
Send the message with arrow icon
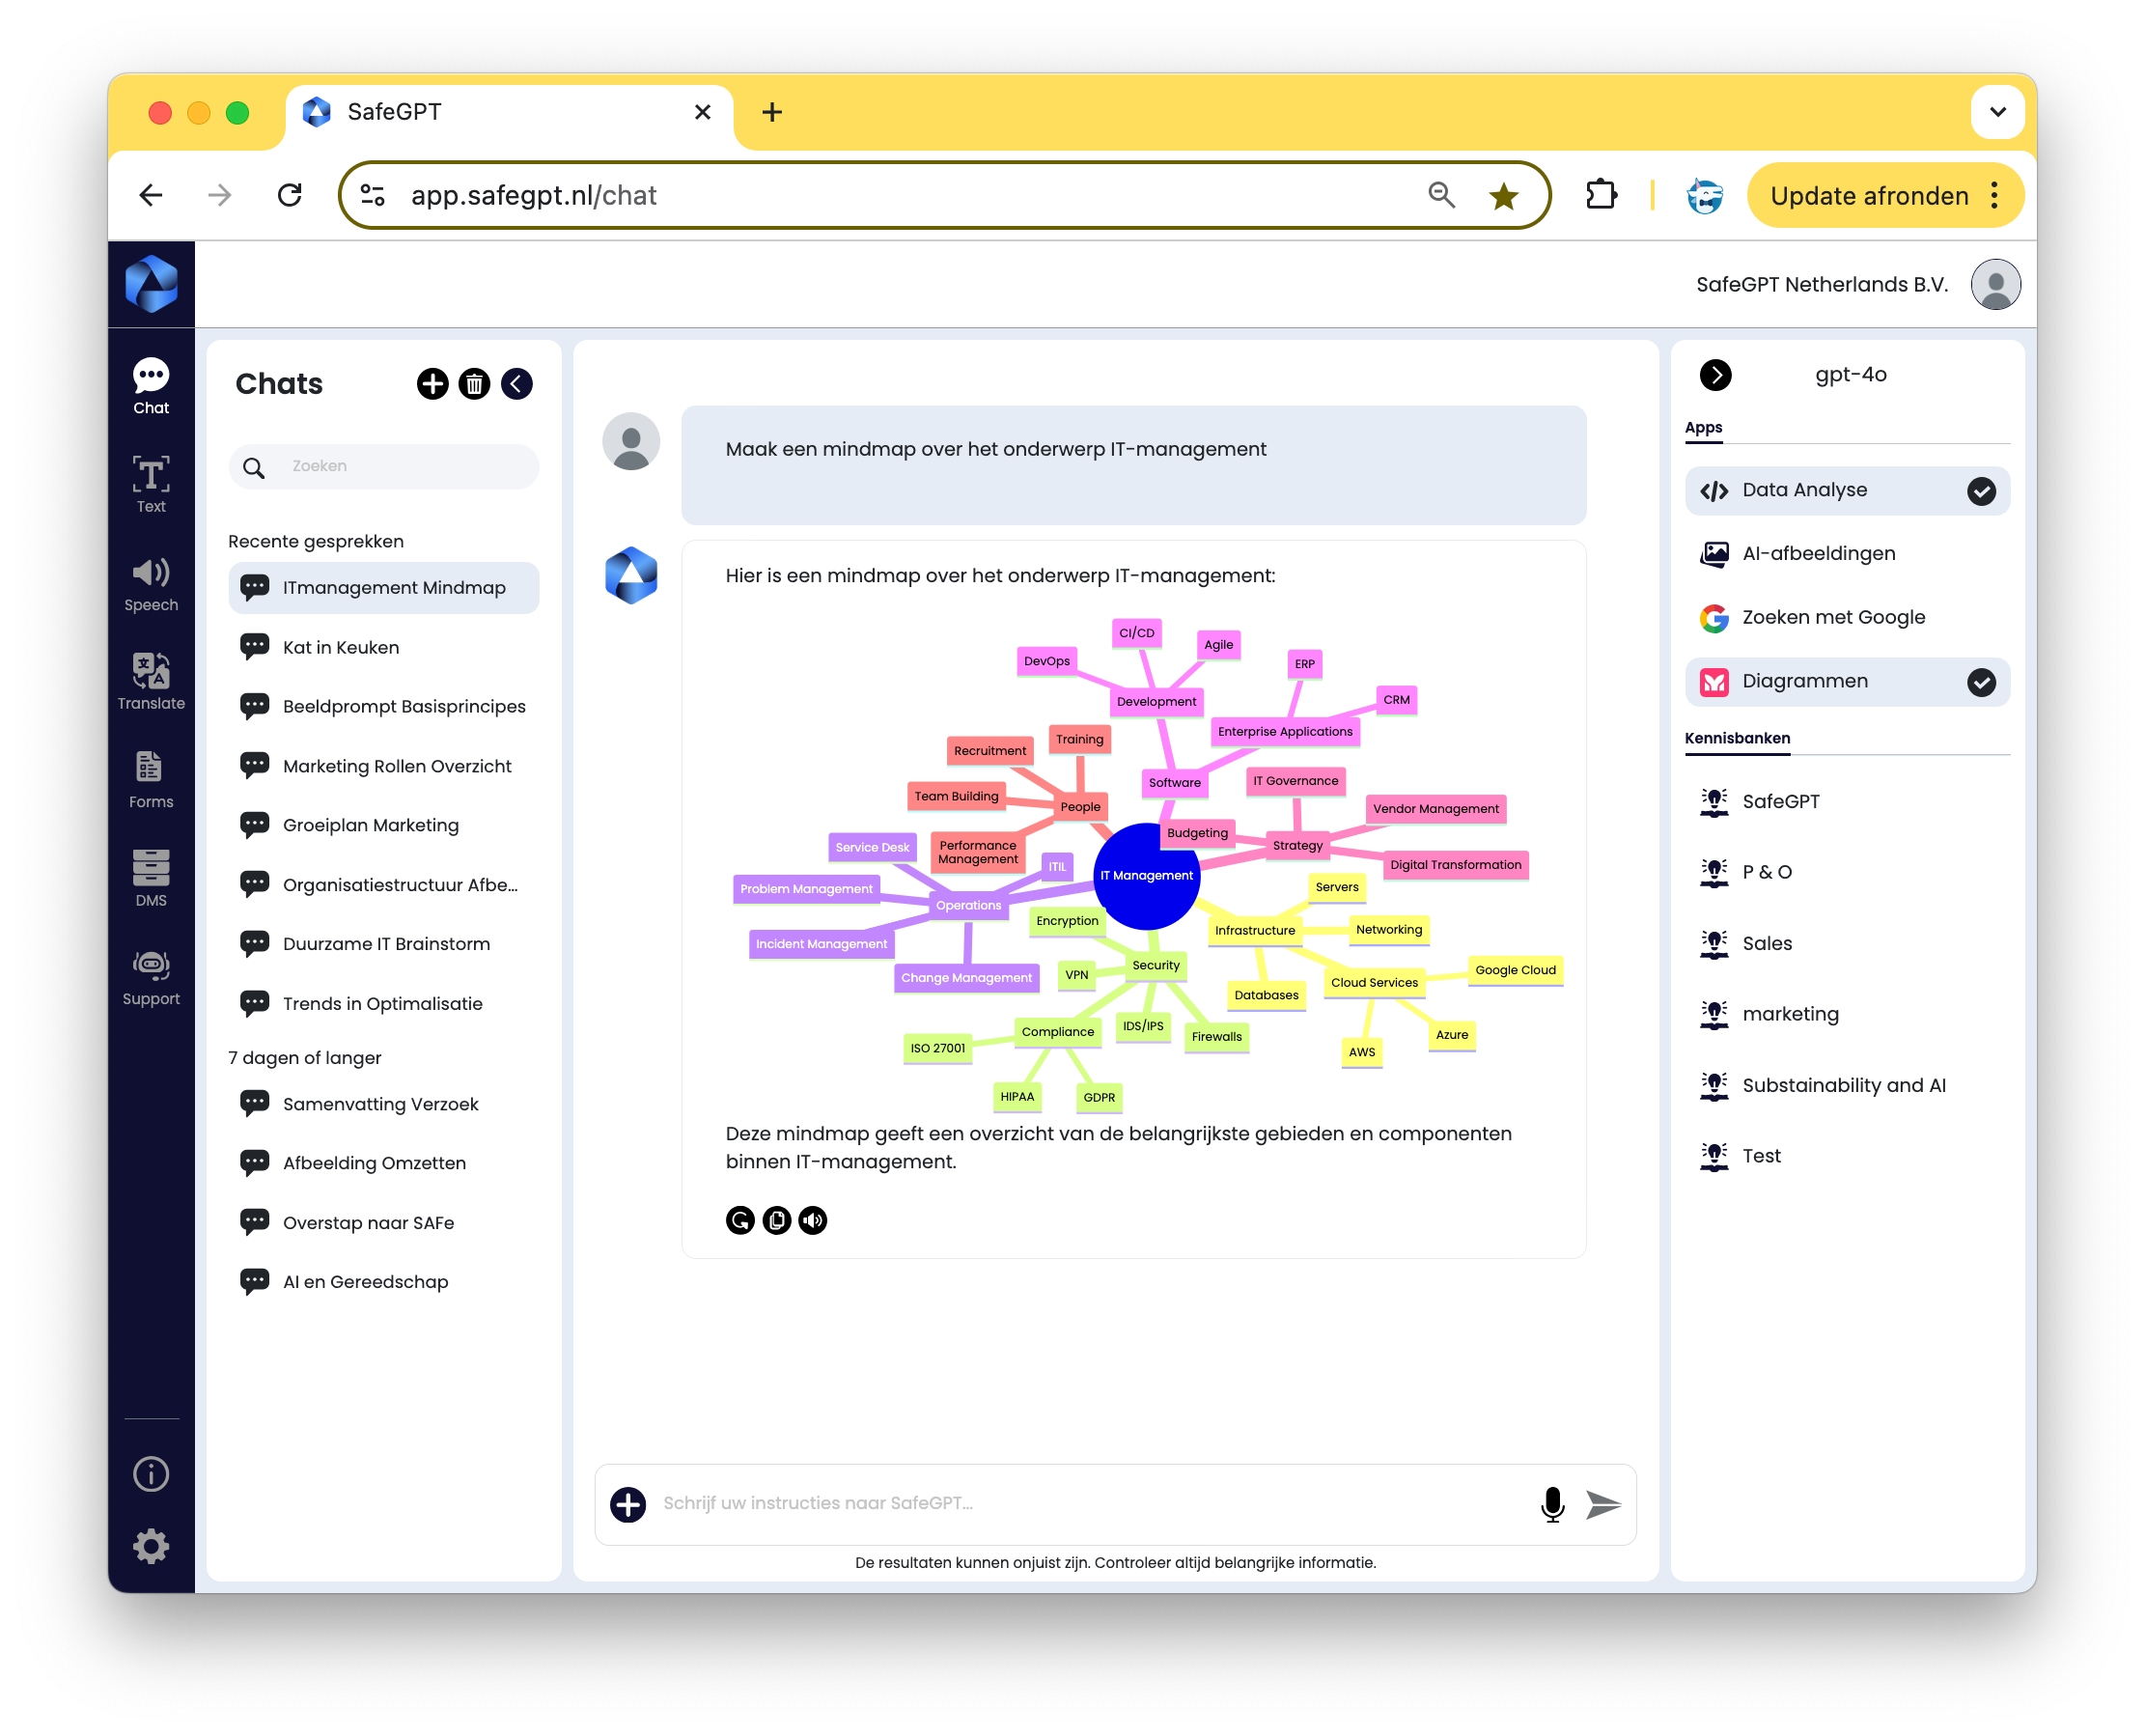[1603, 1504]
